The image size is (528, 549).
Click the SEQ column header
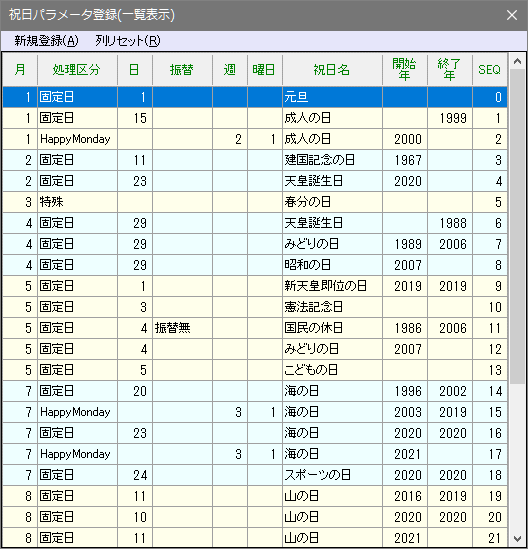[x=489, y=70]
